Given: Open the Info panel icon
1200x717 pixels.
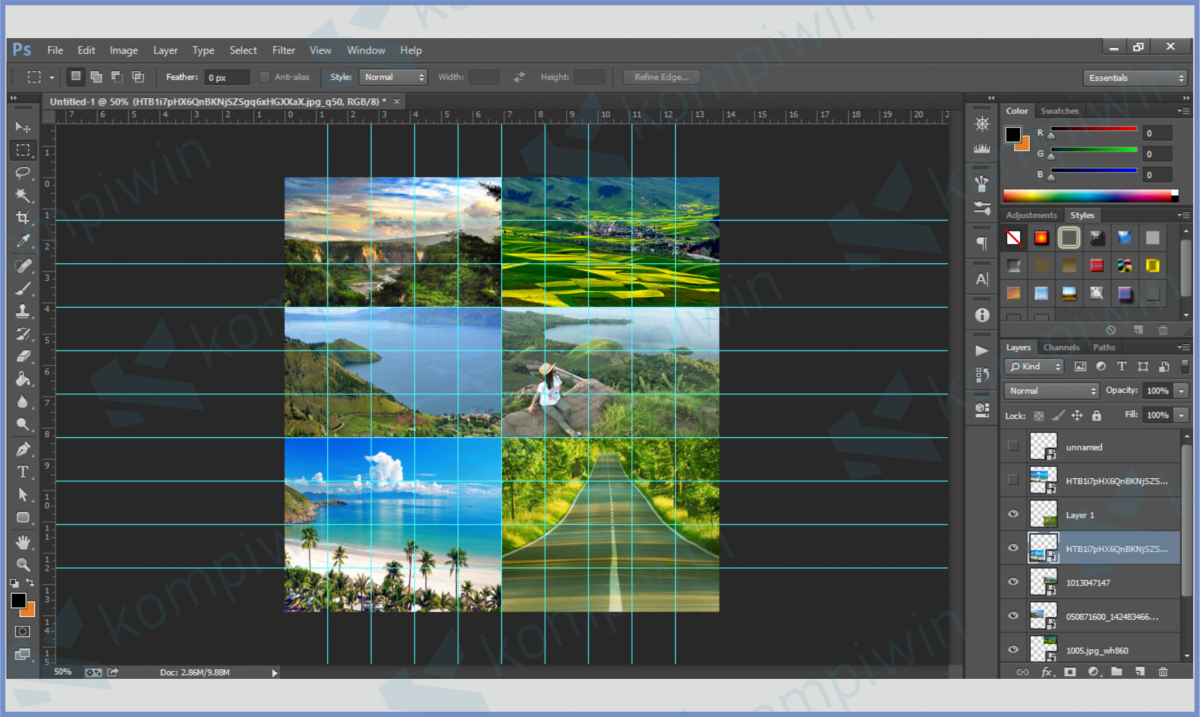Looking at the screenshot, I should 981,314.
